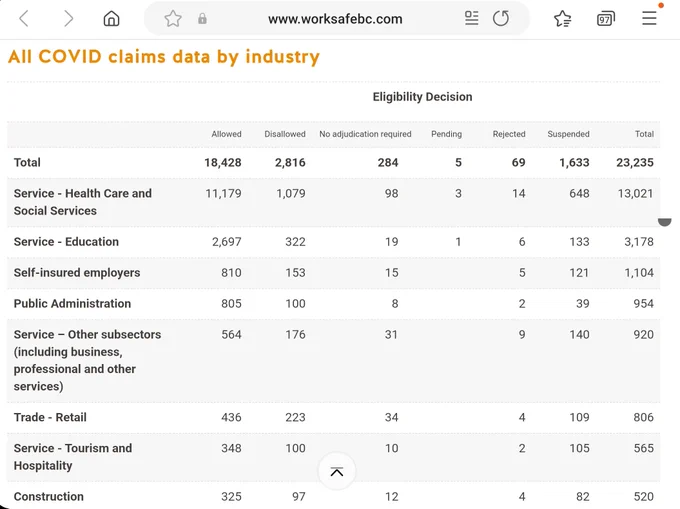This screenshot has height=509, width=680.
Task: Bookmark page using star in address bar
Action: [173, 19]
